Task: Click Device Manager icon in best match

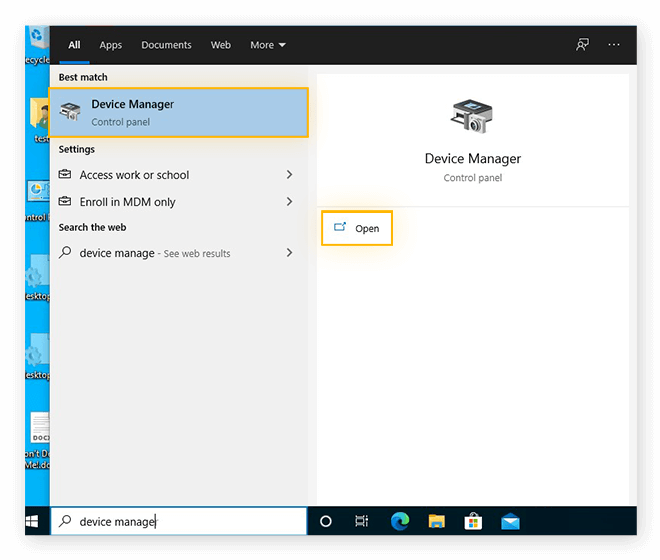Action: click(x=70, y=112)
